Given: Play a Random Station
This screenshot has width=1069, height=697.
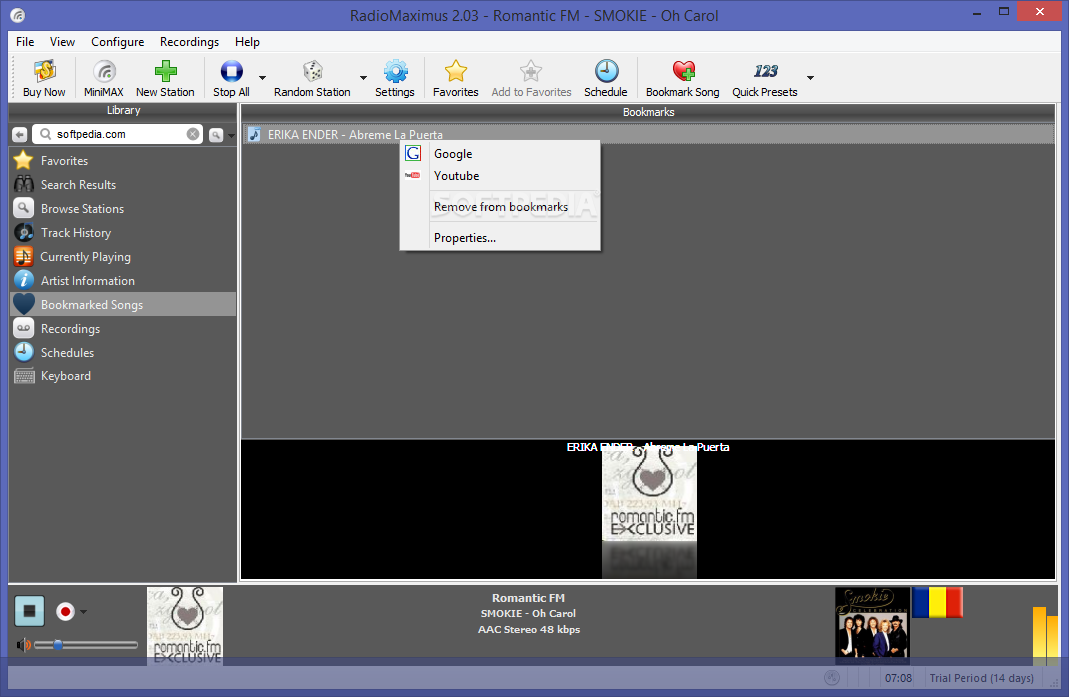Looking at the screenshot, I should (x=312, y=78).
